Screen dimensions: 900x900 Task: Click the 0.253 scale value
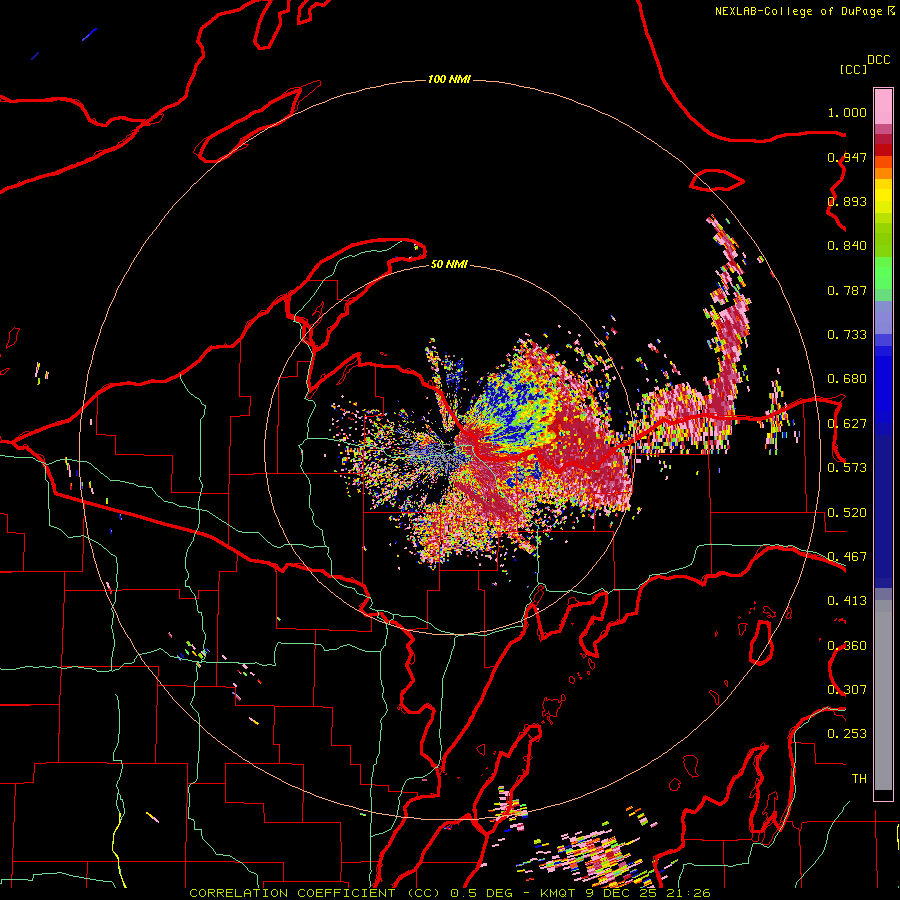847,734
